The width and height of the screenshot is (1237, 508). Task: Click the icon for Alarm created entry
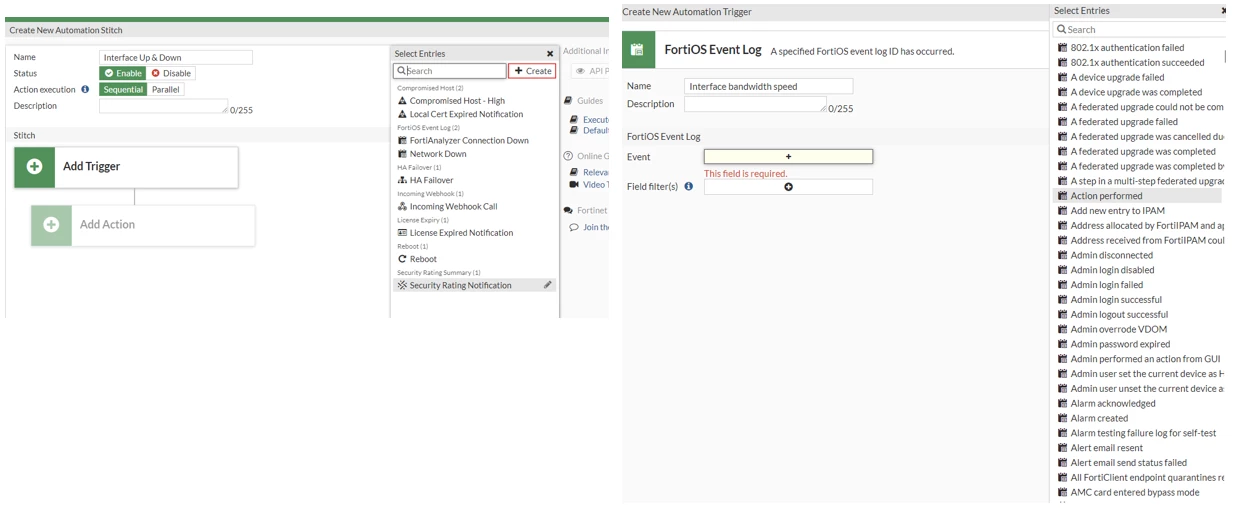pyautogui.click(x=1063, y=418)
